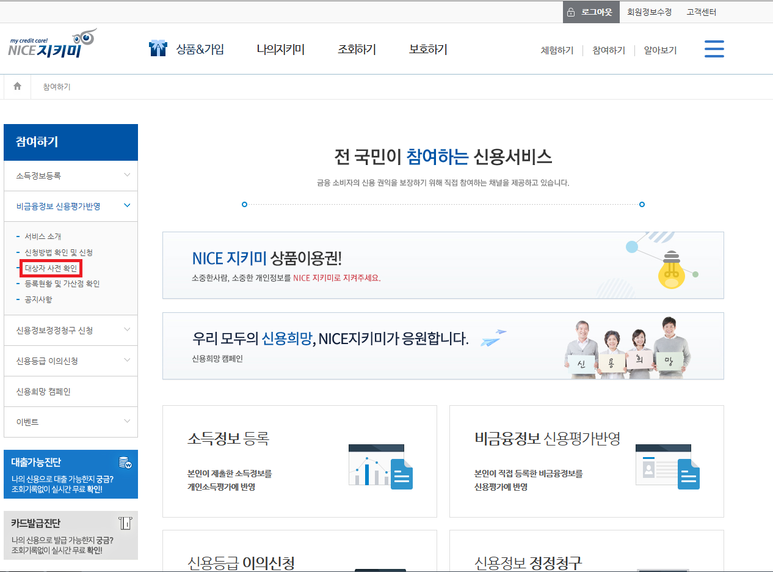Click the 카드발급진단 card icon
Viewport: 773px width, 572px height.
pyautogui.click(x=125, y=523)
